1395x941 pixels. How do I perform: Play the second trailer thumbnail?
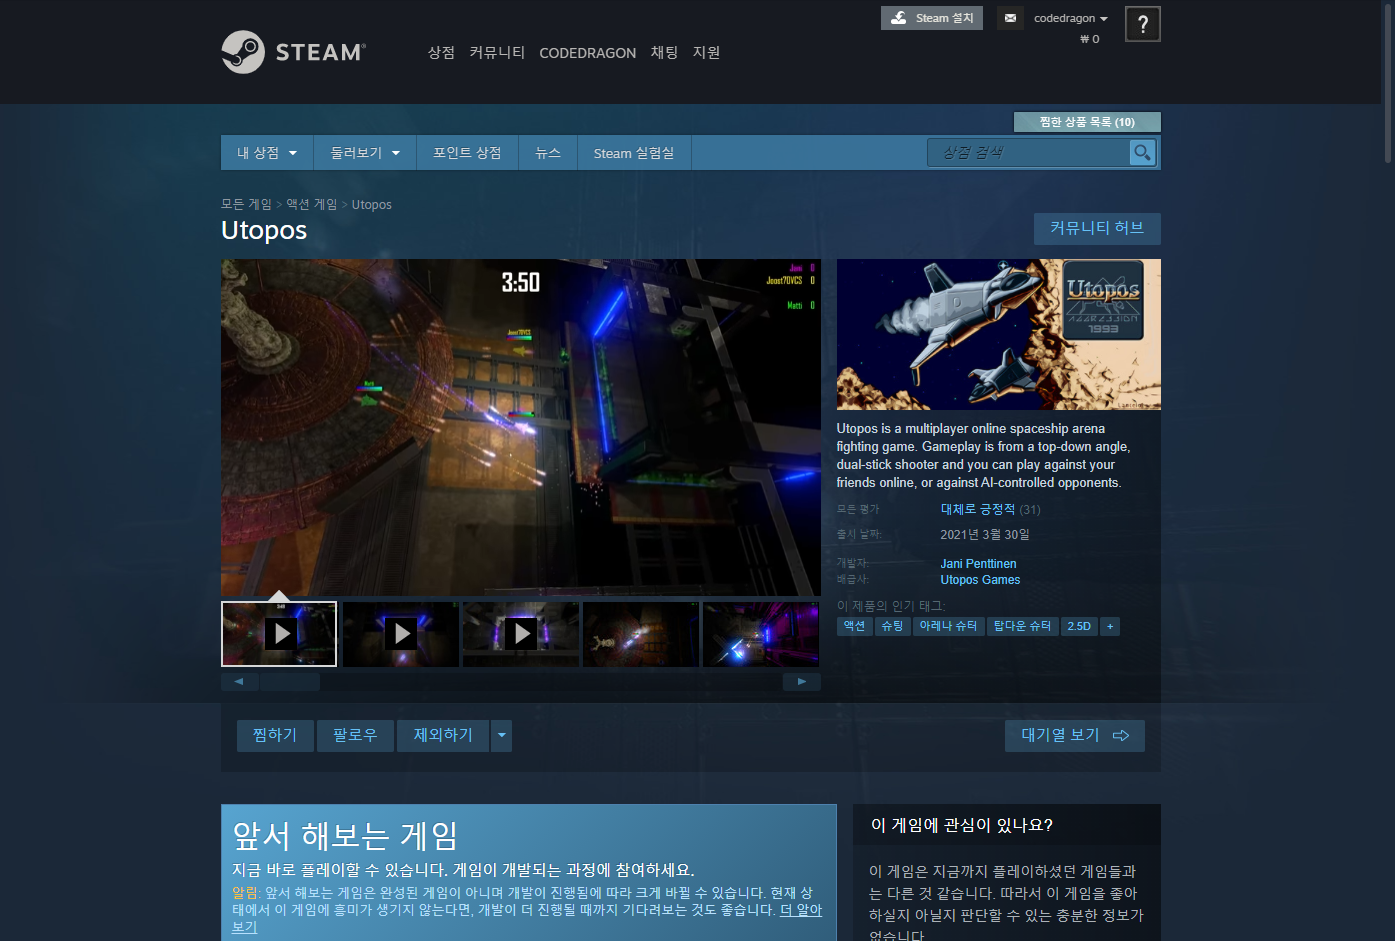point(401,634)
